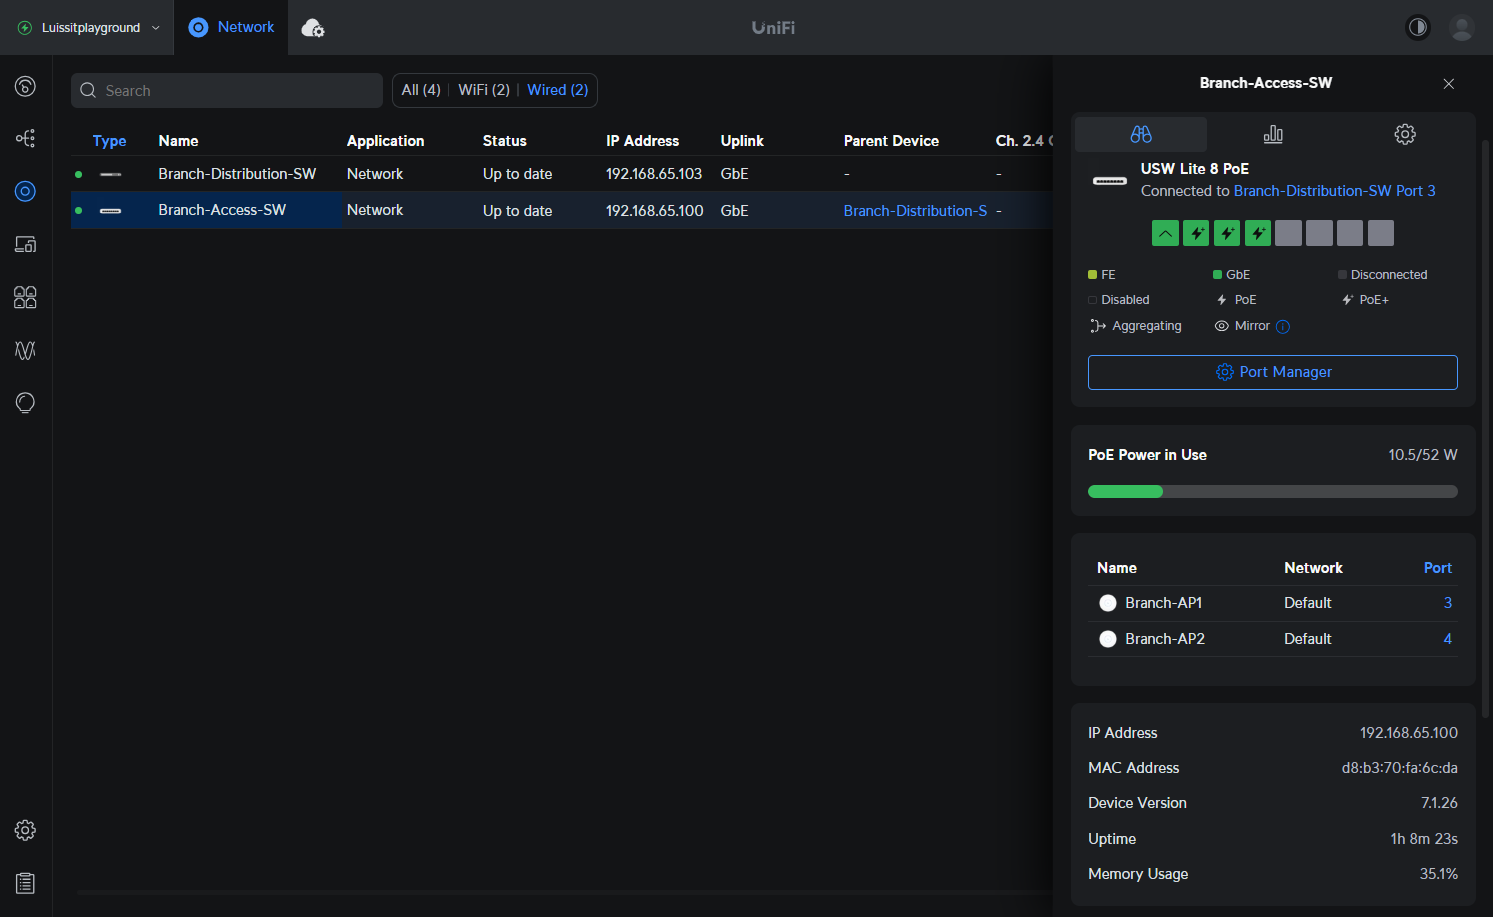This screenshot has width=1493, height=917.
Task: Open the Client Devices icon in sidebar
Action: [25, 244]
